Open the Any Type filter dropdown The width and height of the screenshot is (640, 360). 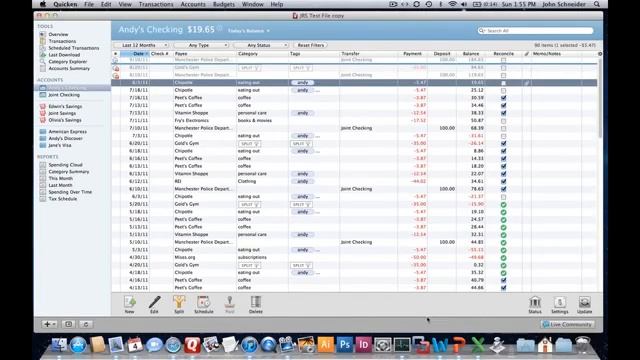pyautogui.click(x=201, y=45)
